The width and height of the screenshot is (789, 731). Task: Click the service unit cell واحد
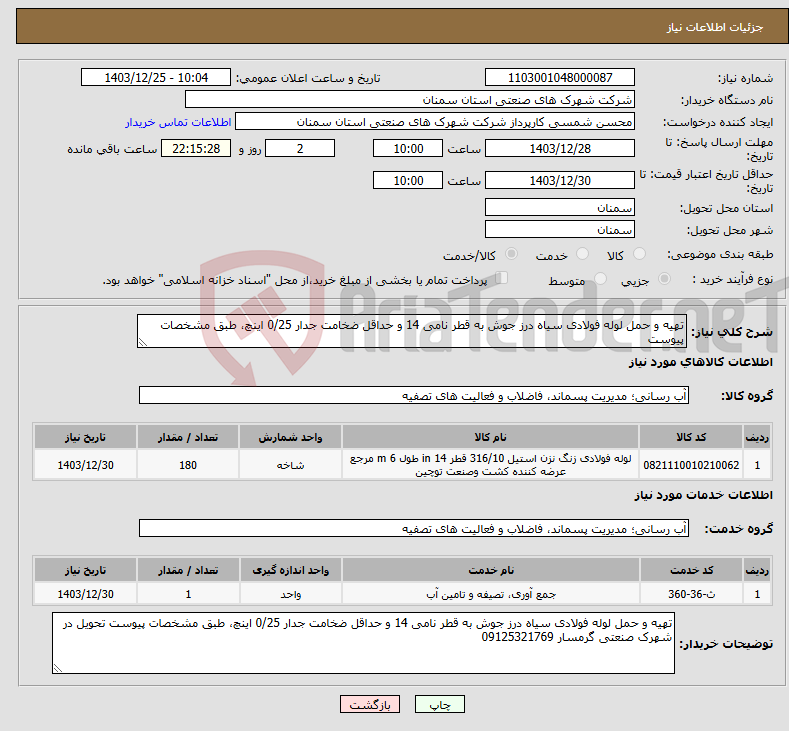(290, 594)
